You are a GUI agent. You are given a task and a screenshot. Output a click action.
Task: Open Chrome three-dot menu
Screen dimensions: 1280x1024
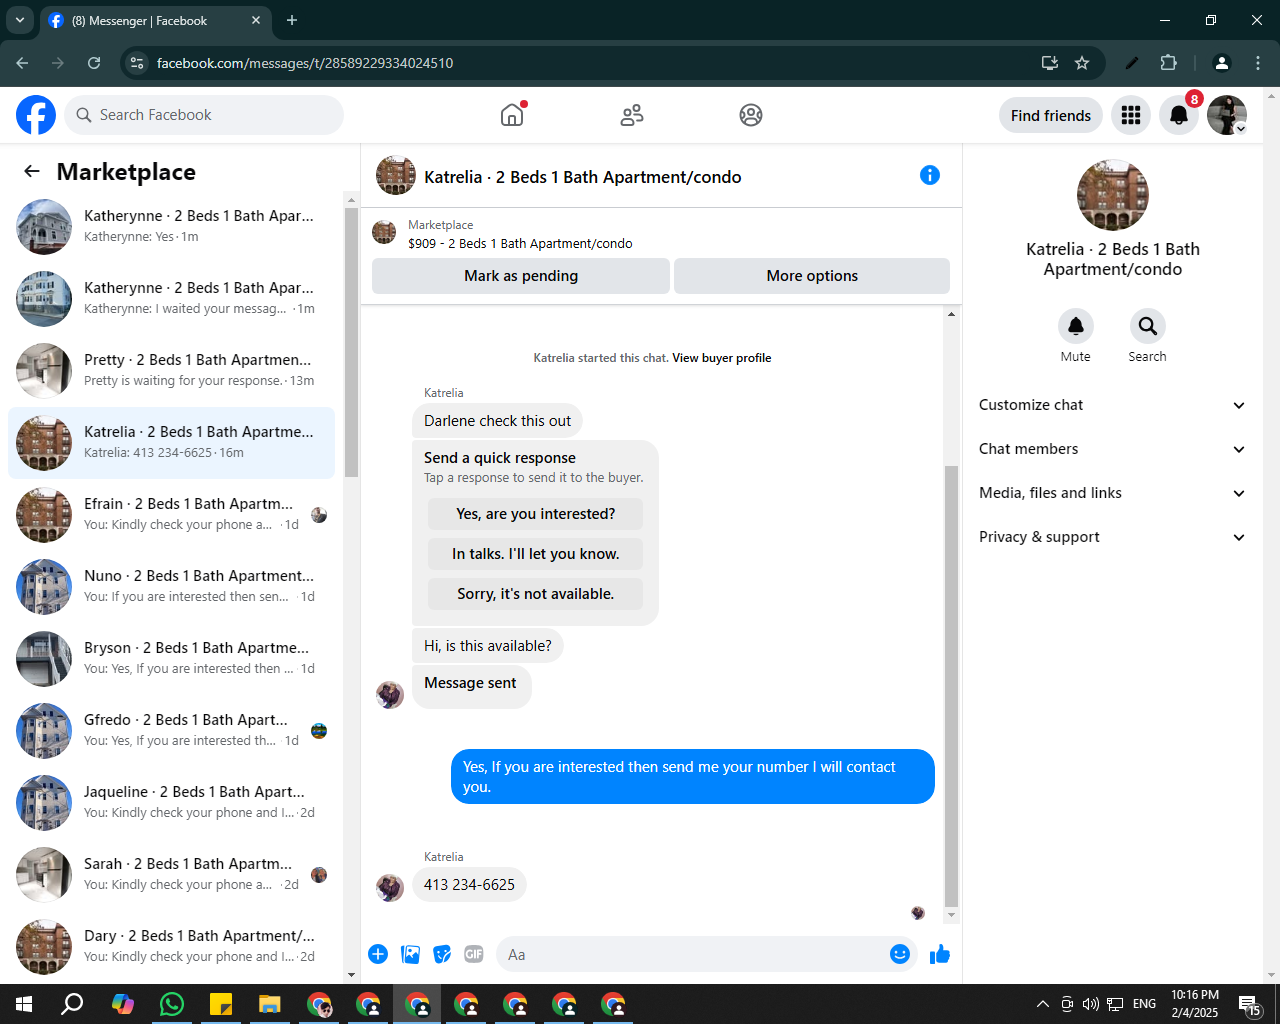[1258, 63]
